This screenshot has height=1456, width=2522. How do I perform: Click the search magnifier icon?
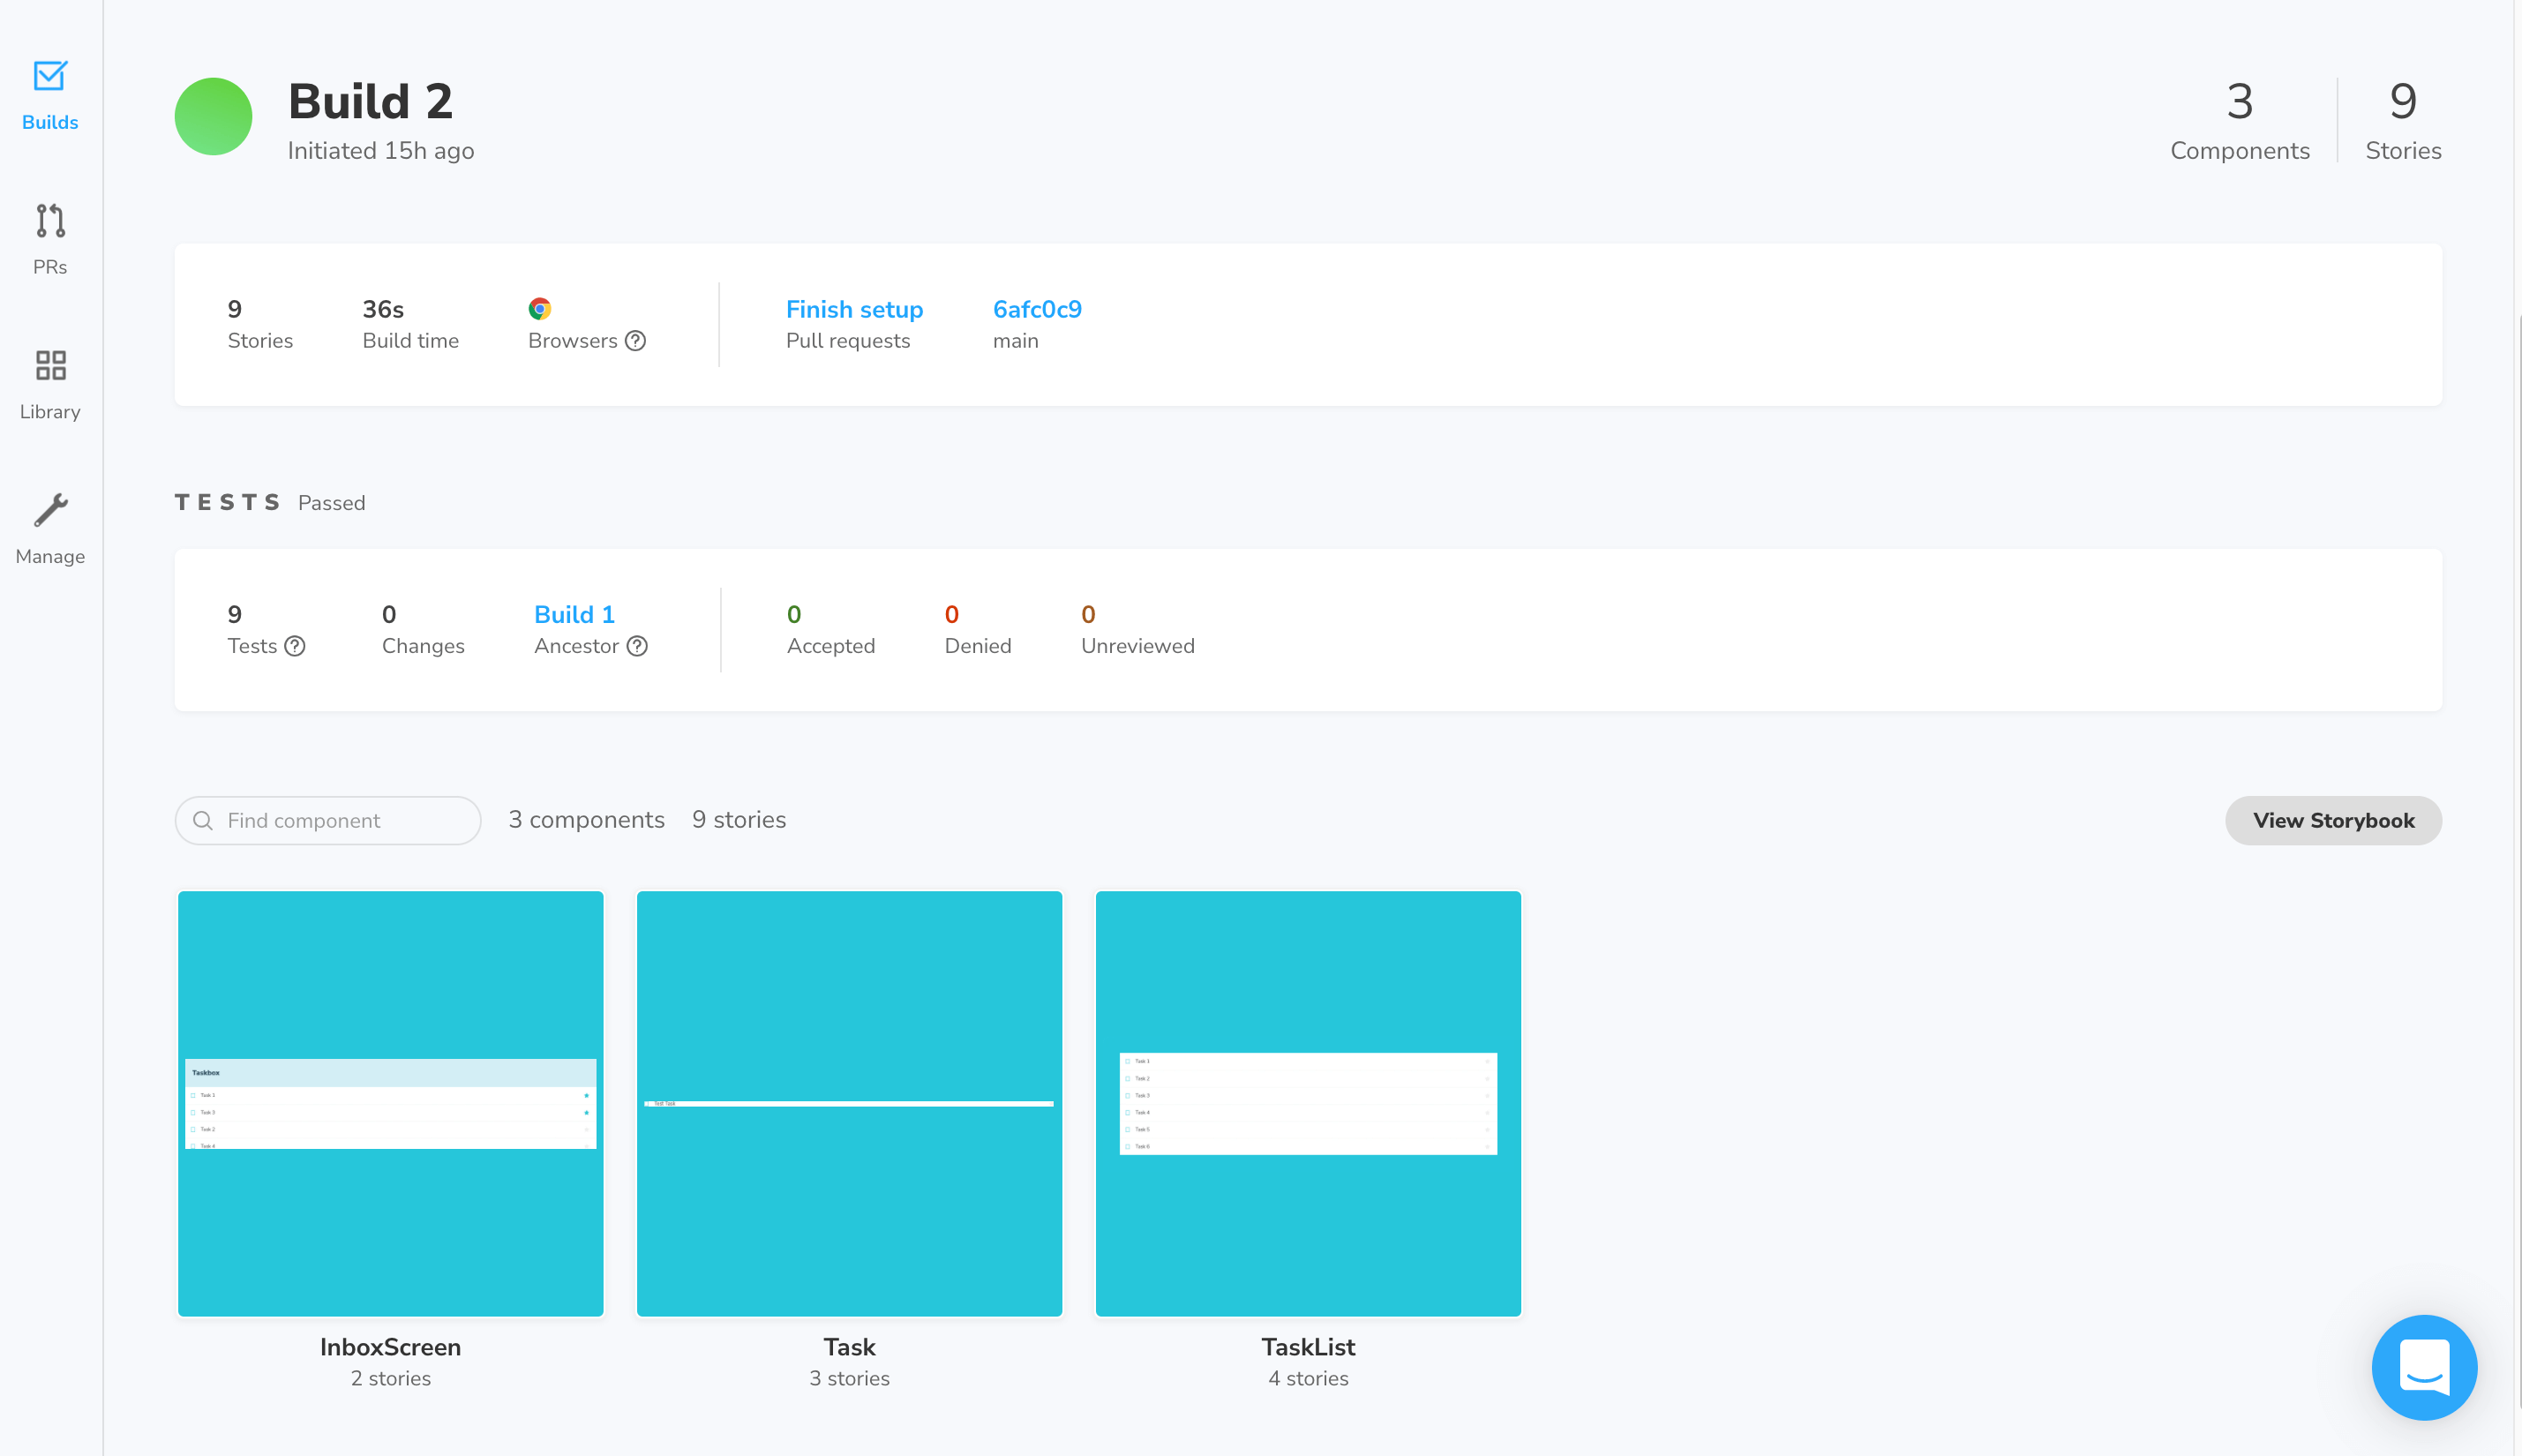203,821
